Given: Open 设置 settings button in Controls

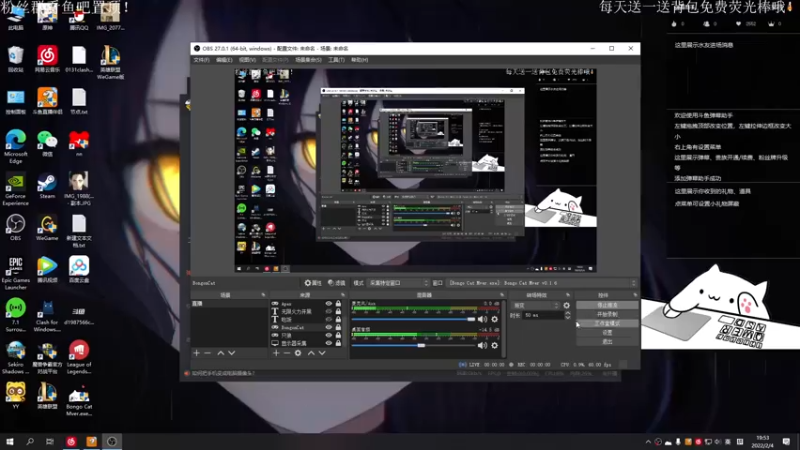Looking at the screenshot, I should (607, 332).
